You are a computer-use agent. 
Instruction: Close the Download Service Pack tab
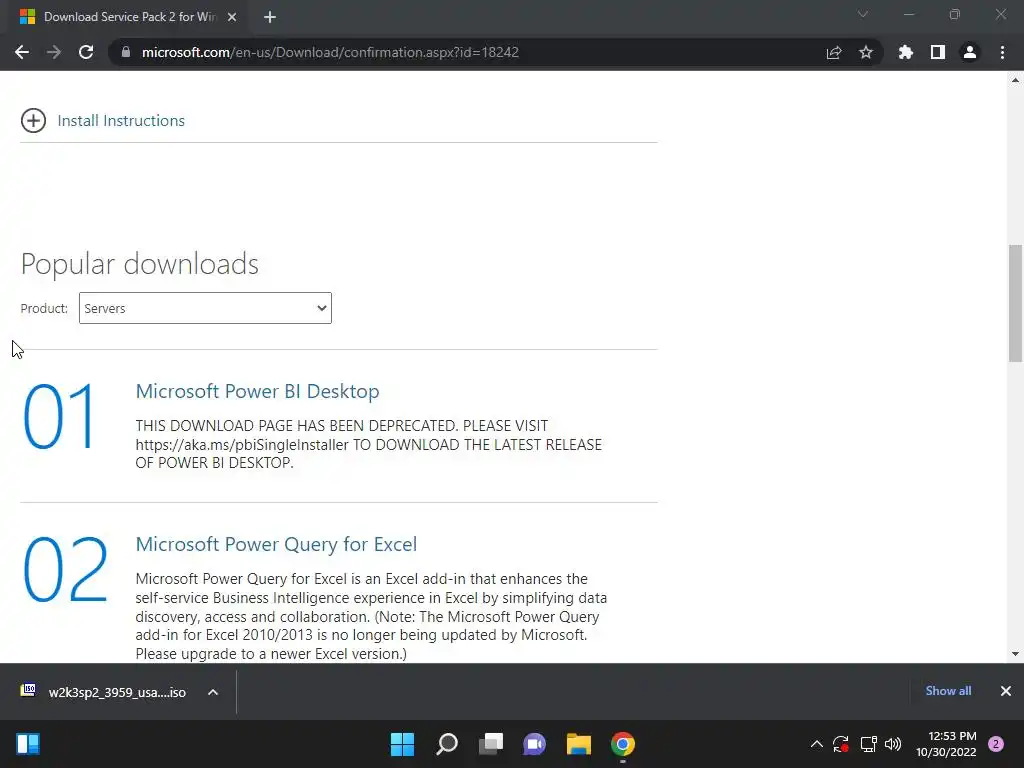click(x=232, y=17)
